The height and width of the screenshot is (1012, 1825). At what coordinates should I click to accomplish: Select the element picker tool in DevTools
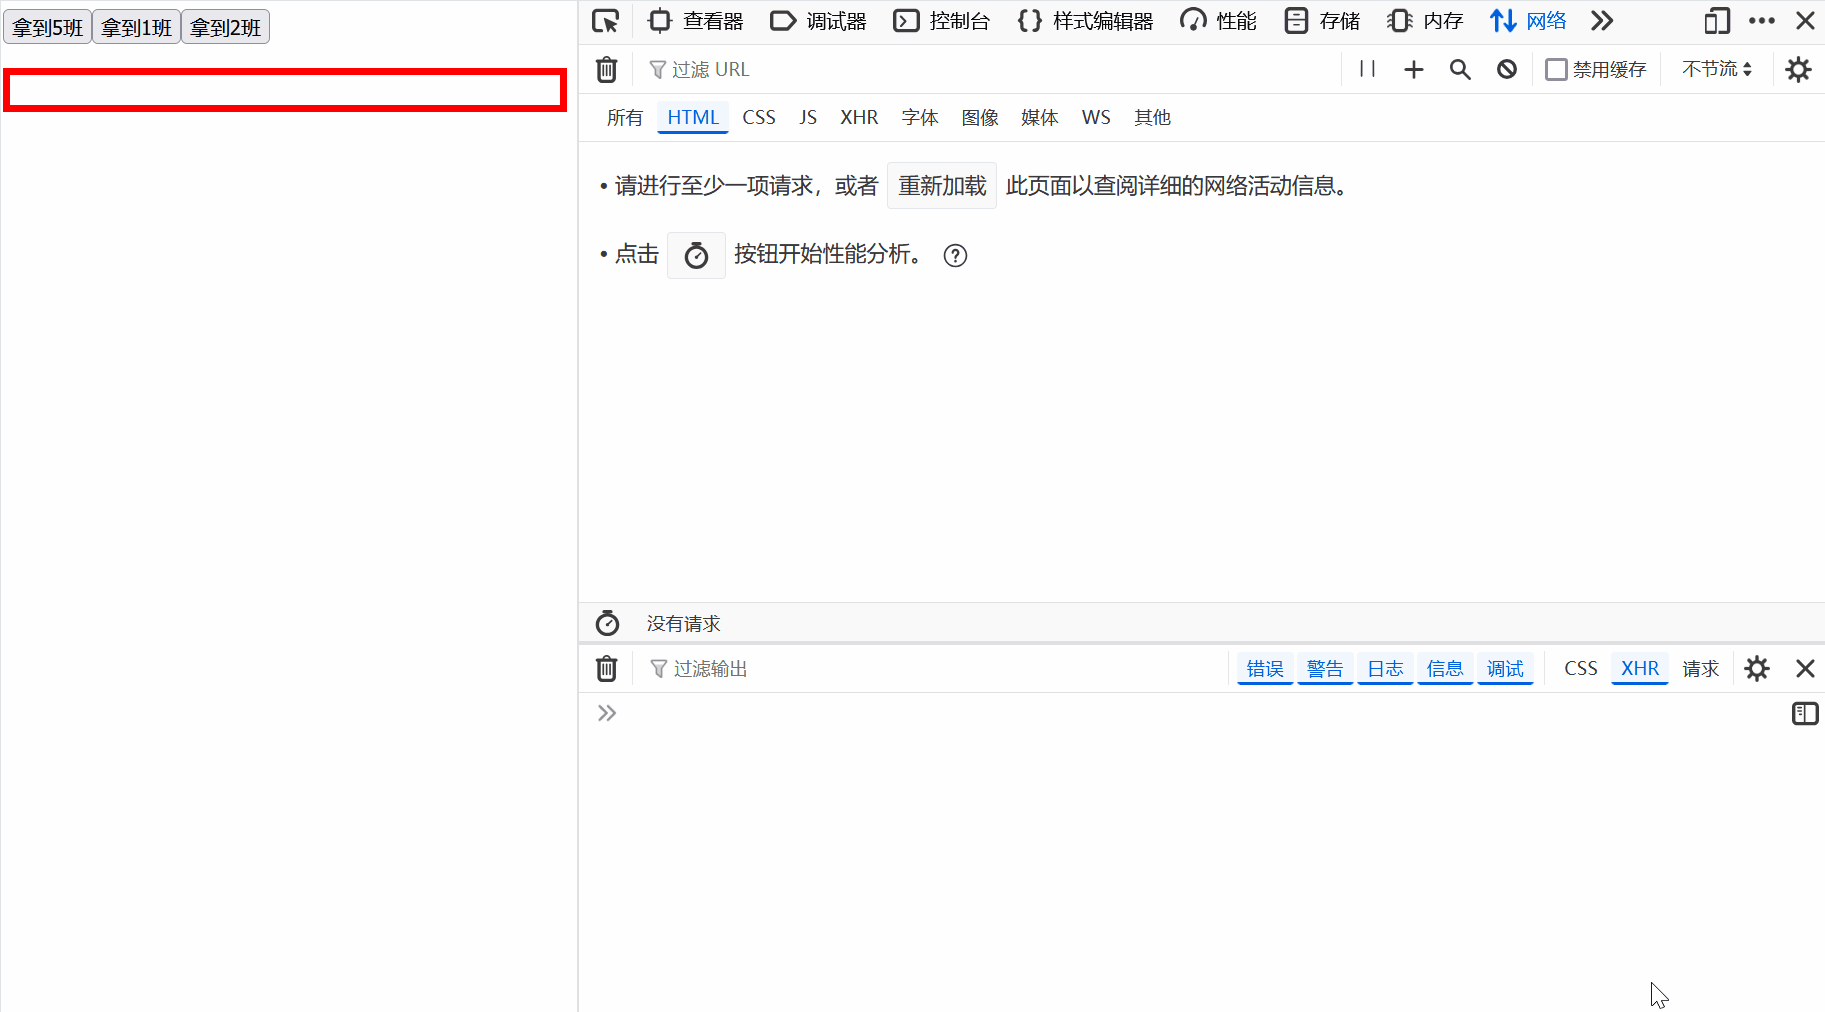click(606, 20)
